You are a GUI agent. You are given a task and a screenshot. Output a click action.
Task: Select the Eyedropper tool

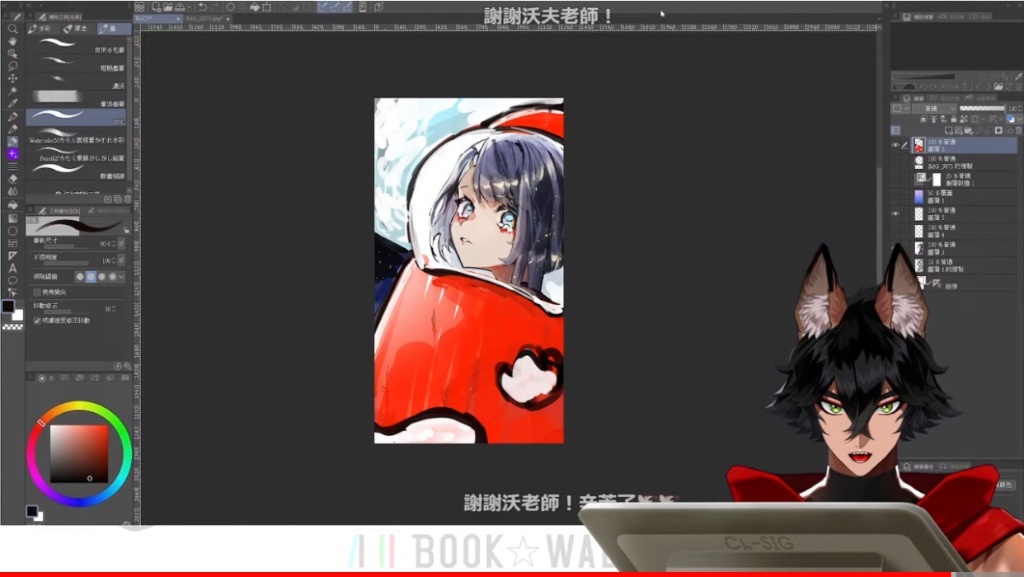(x=12, y=103)
